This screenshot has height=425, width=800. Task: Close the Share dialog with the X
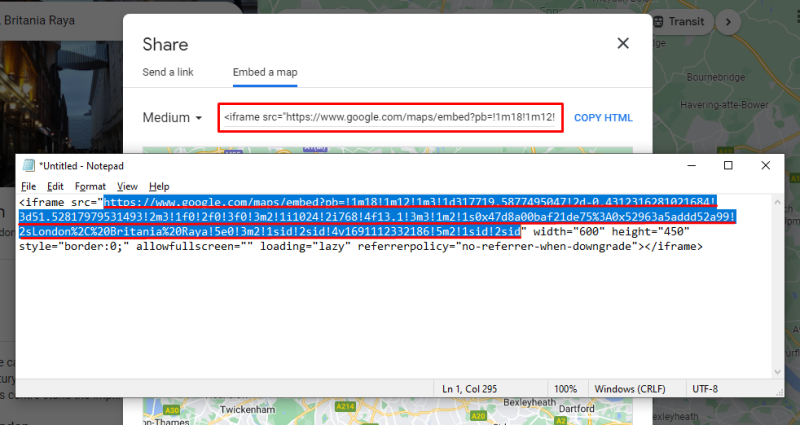[x=623, y=43]
